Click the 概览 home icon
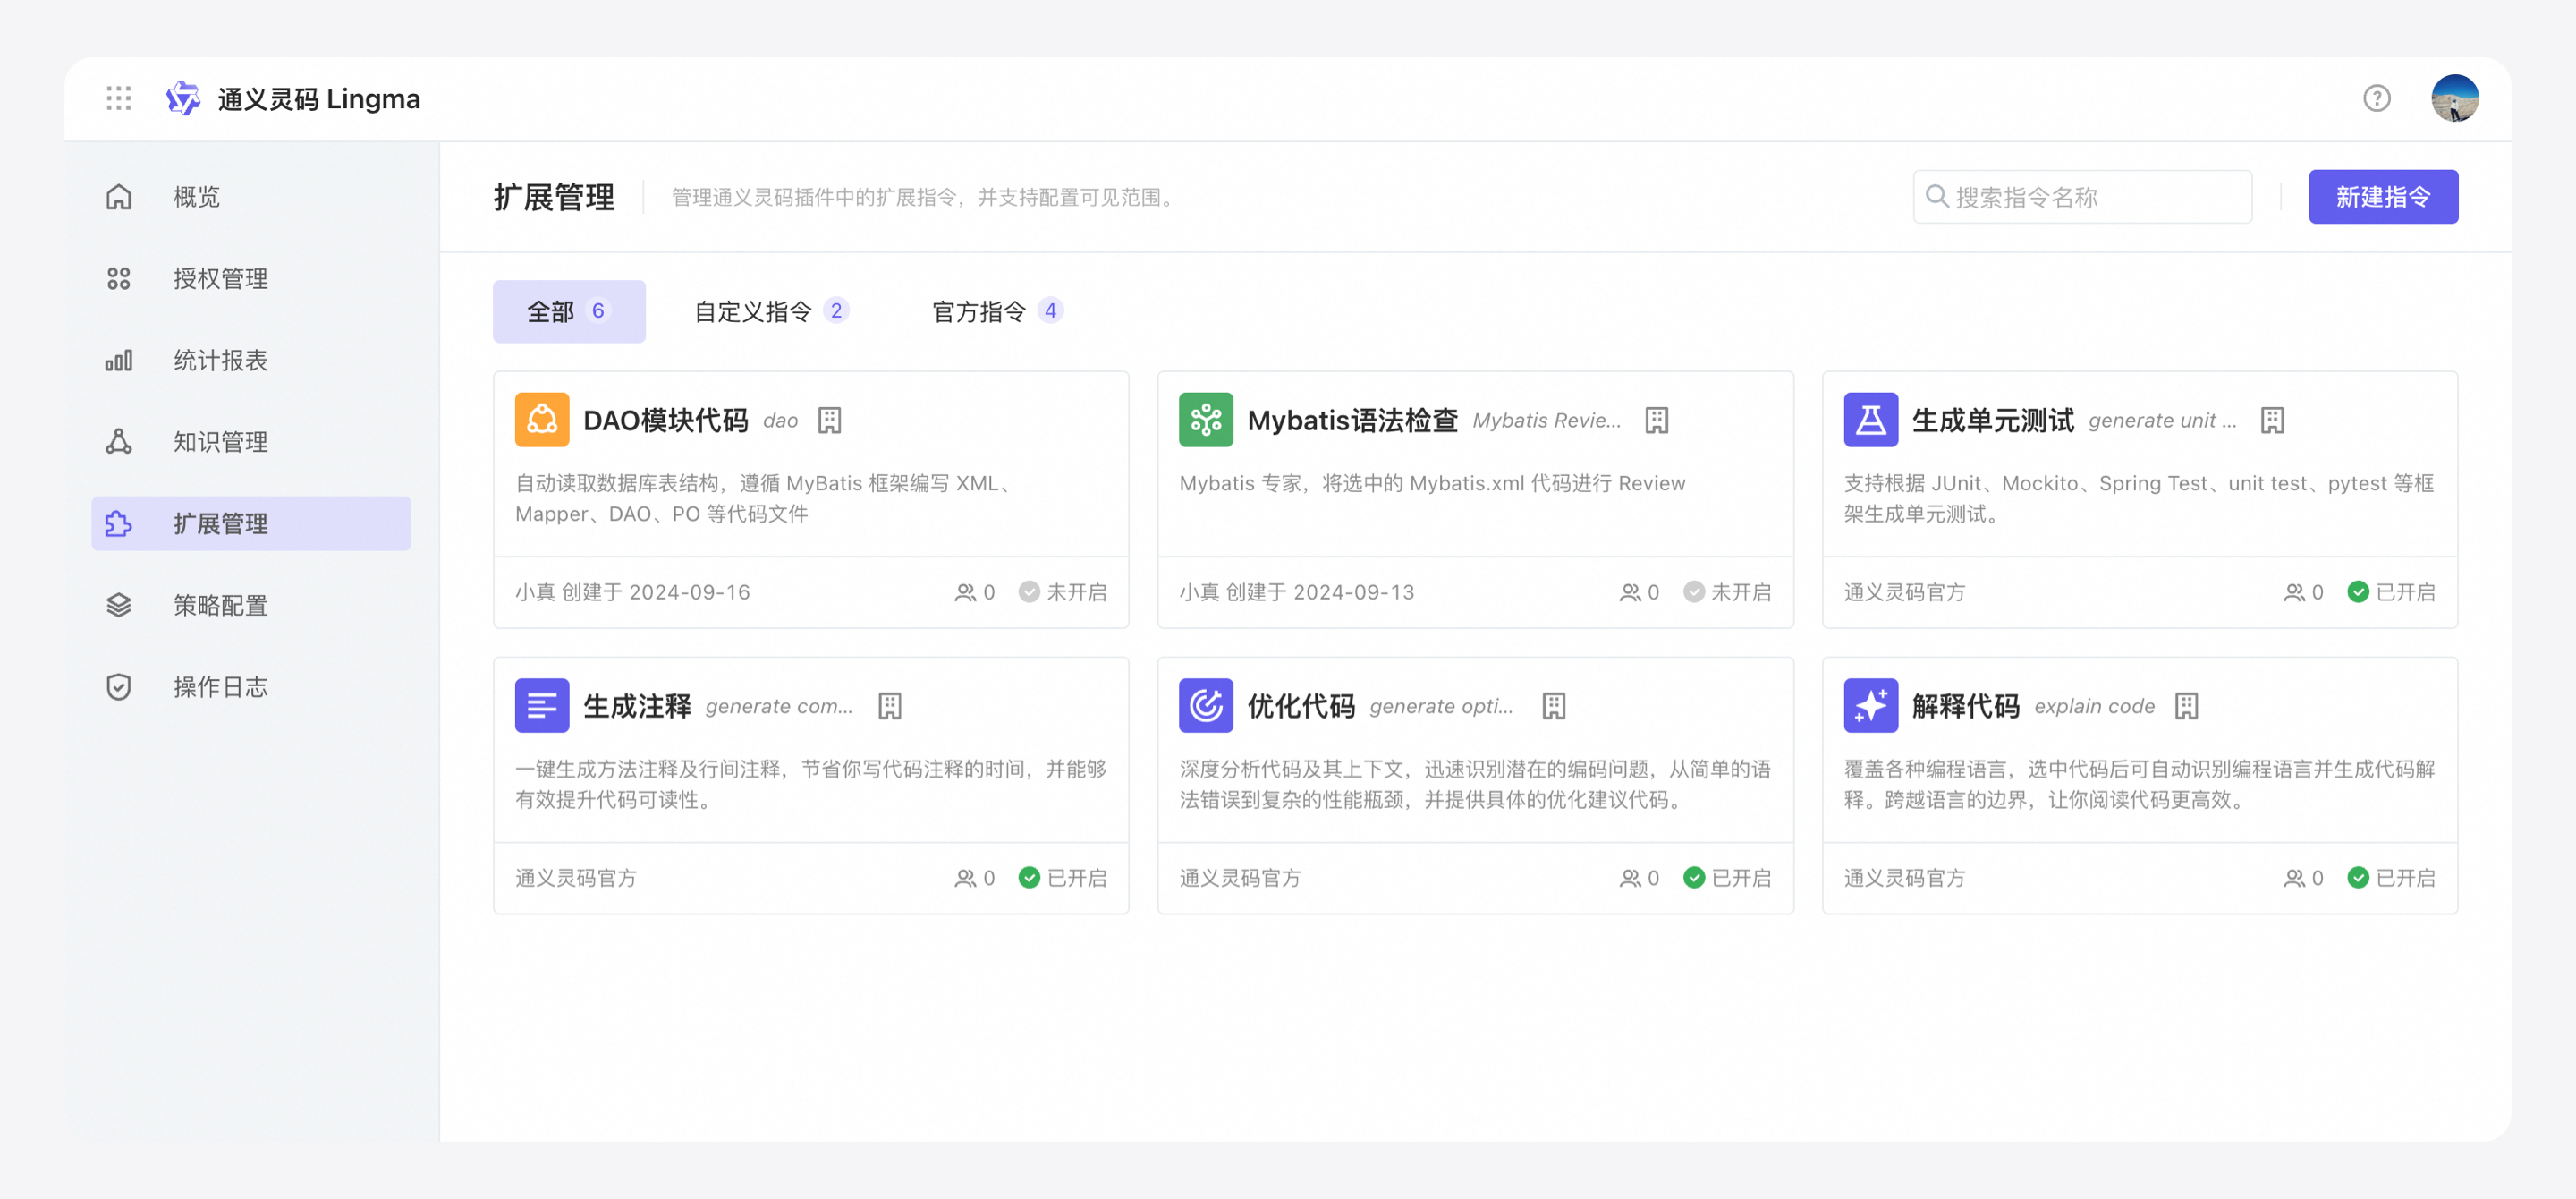 [119, 196]
